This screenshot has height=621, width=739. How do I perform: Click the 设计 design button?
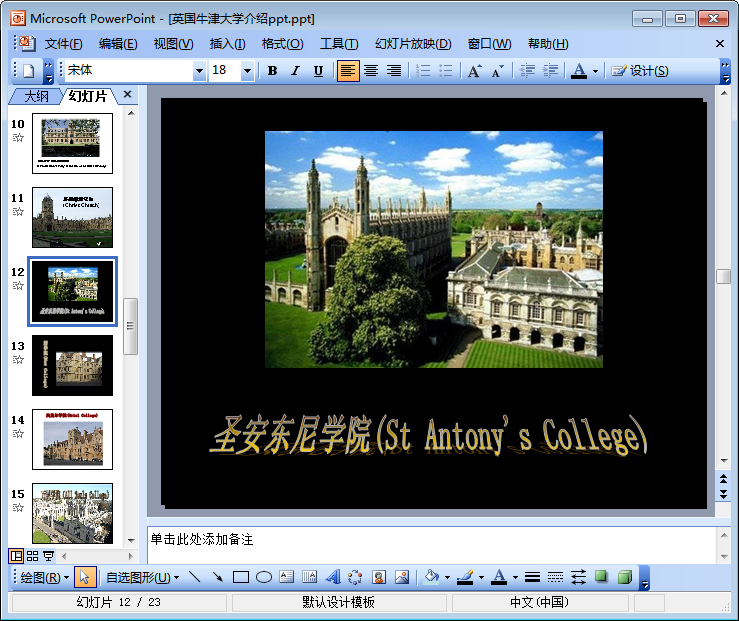pos(640,71)
